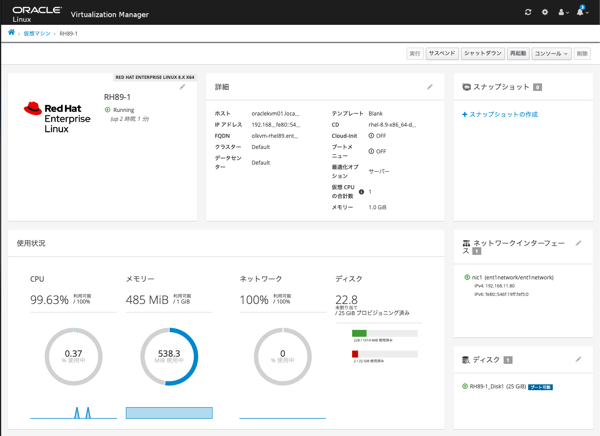Click host value oraclekvm01.loca...

click(x=275, y=114)
